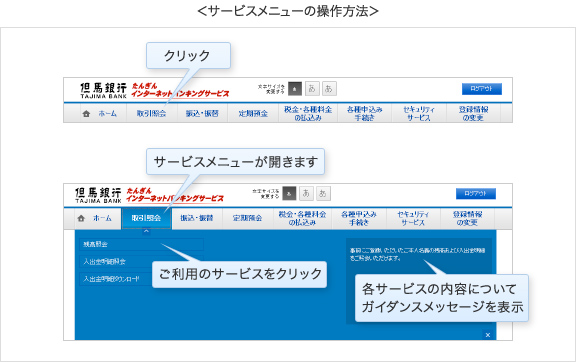Click the home icon in the lower expanded-menu screenshot
This screenshot has height=362, width=576.
click(x=81, y=218)
